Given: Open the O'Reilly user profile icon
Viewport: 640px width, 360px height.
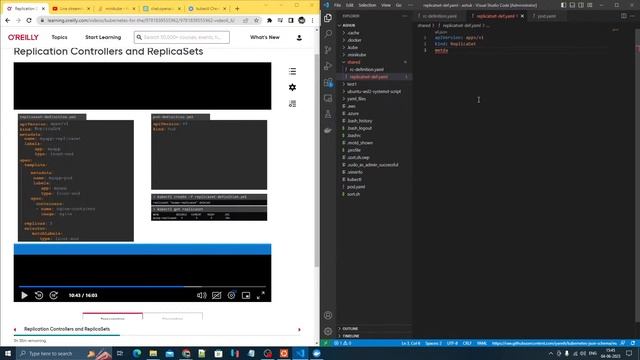Looking at the screenshot, I should (299, 38).
